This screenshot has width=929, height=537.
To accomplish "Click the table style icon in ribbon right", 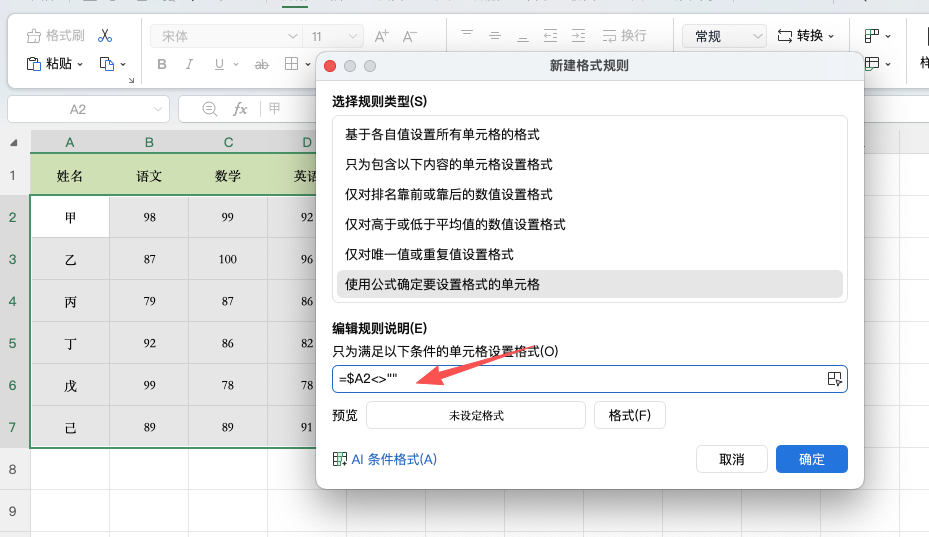I will point(872,36).
